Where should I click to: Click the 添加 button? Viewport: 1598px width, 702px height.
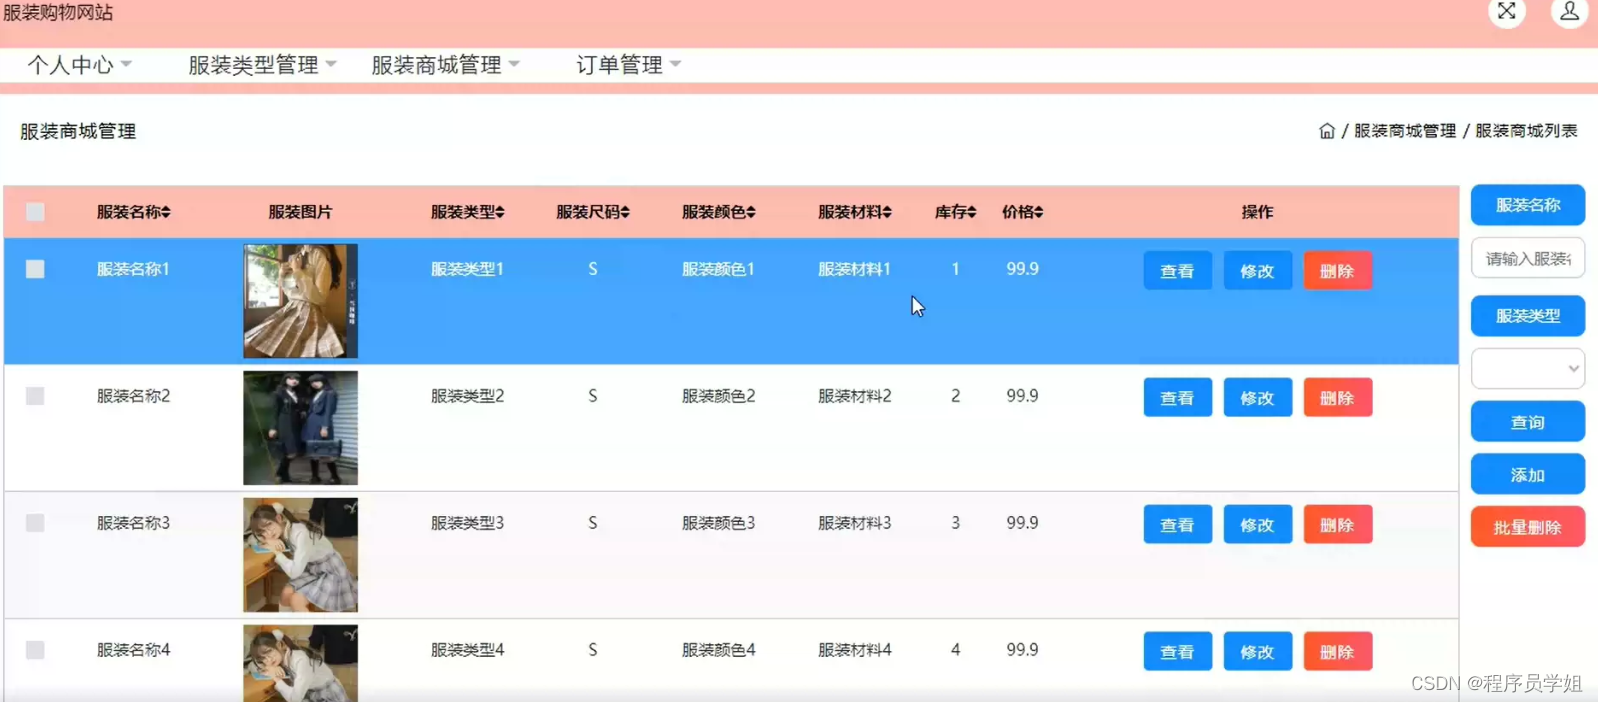[x=1527, y=475]
